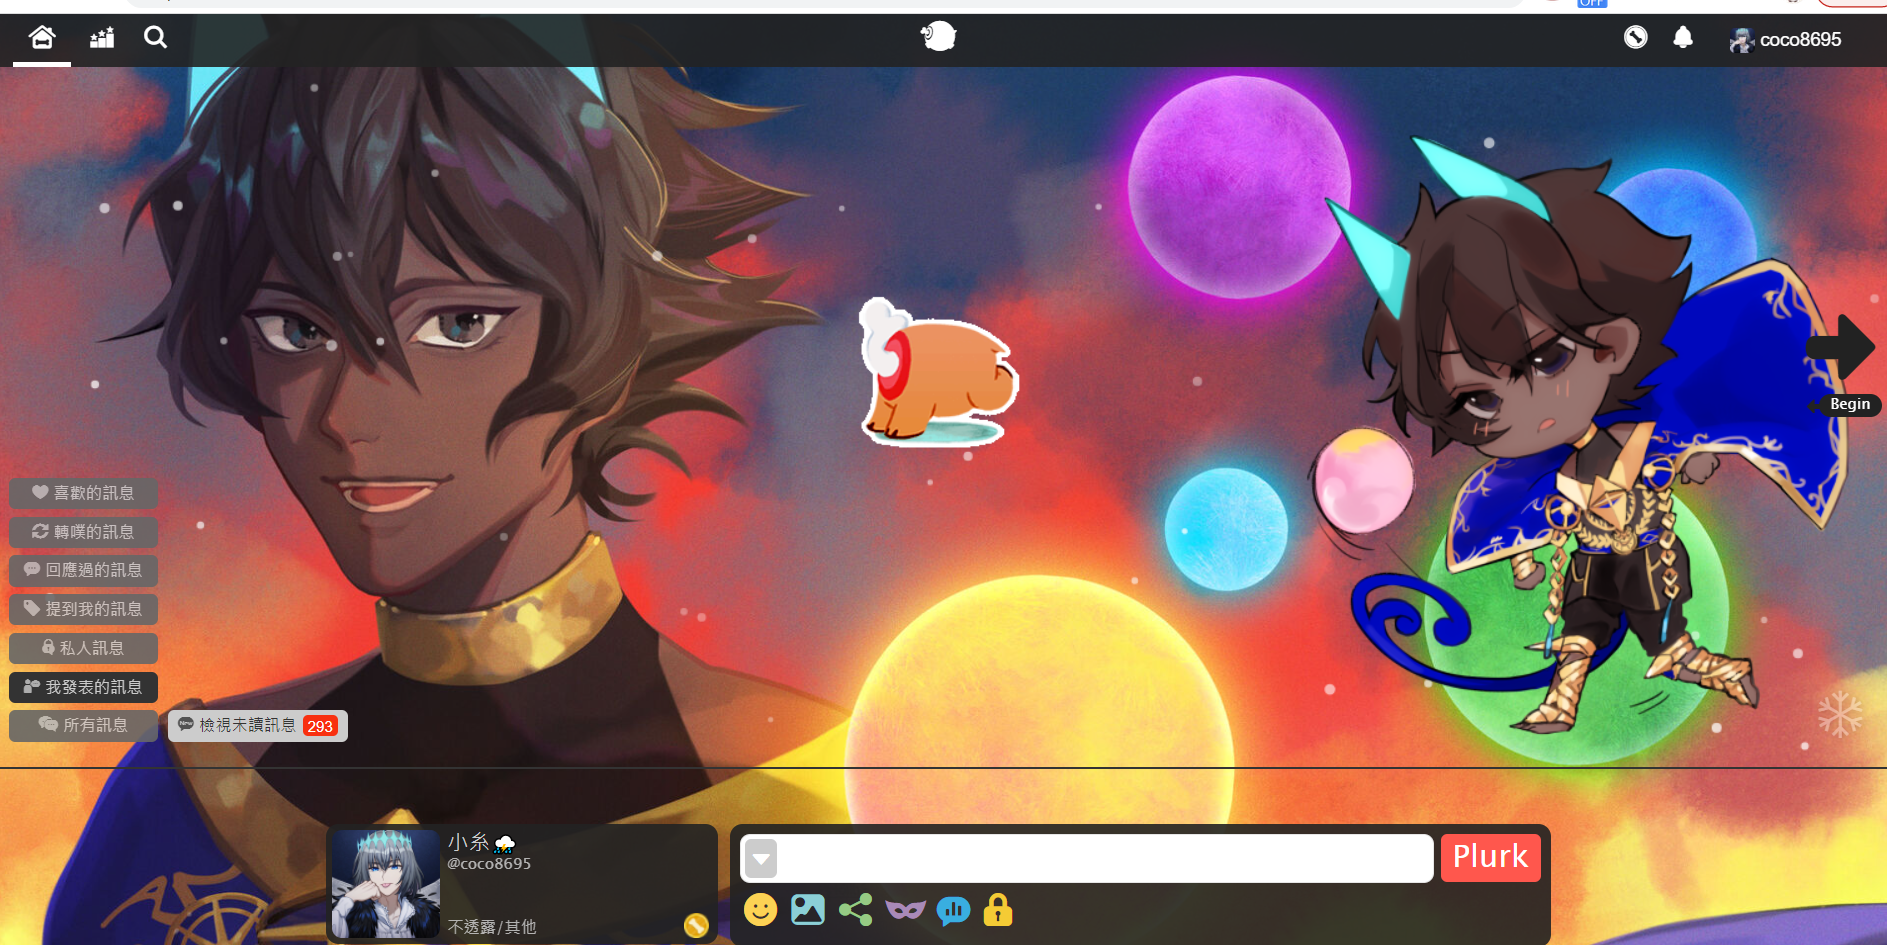Viewport: 1887px width, 945px height.
Task: Click the Plurk mascot logo in header
Action: [x=938, y=37]
